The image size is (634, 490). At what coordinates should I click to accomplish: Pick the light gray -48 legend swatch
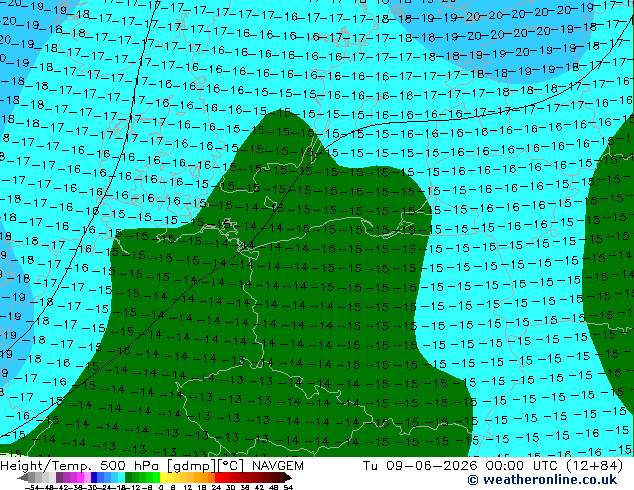[x=45, y=477]
